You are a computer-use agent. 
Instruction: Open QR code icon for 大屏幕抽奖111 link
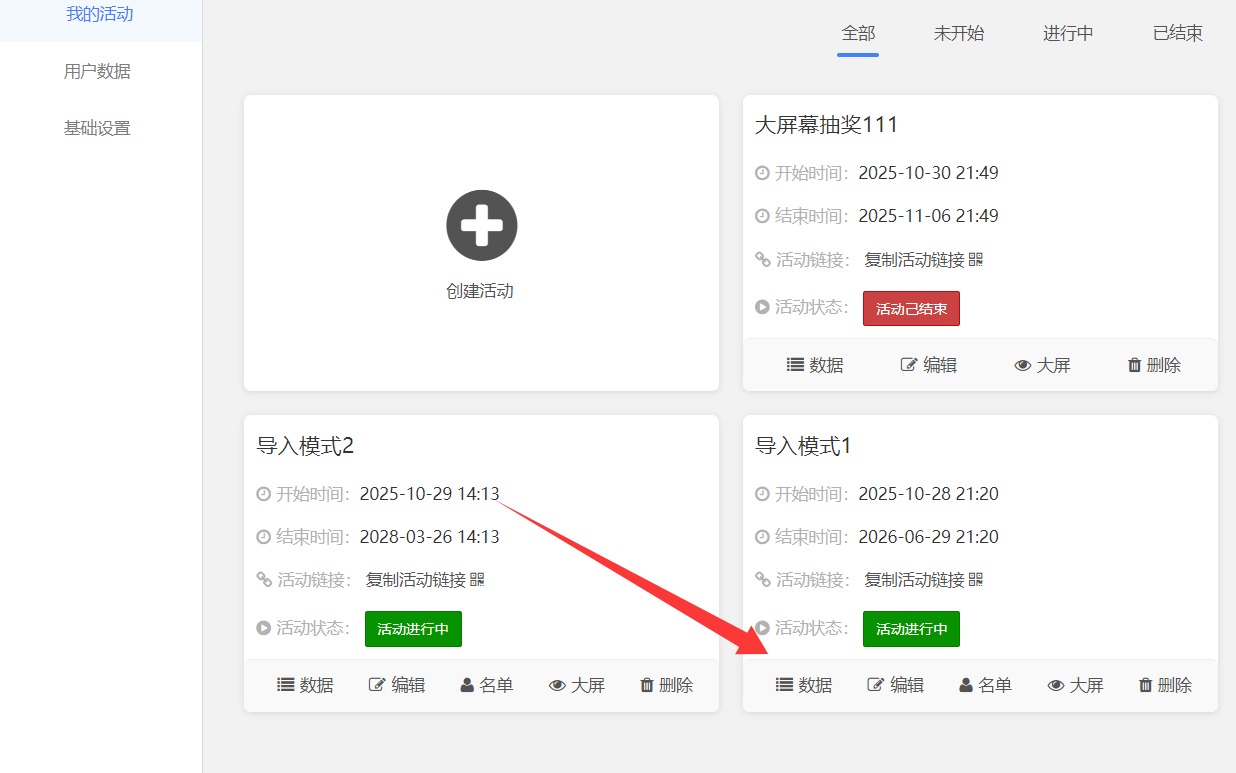[x=976, y=260]
